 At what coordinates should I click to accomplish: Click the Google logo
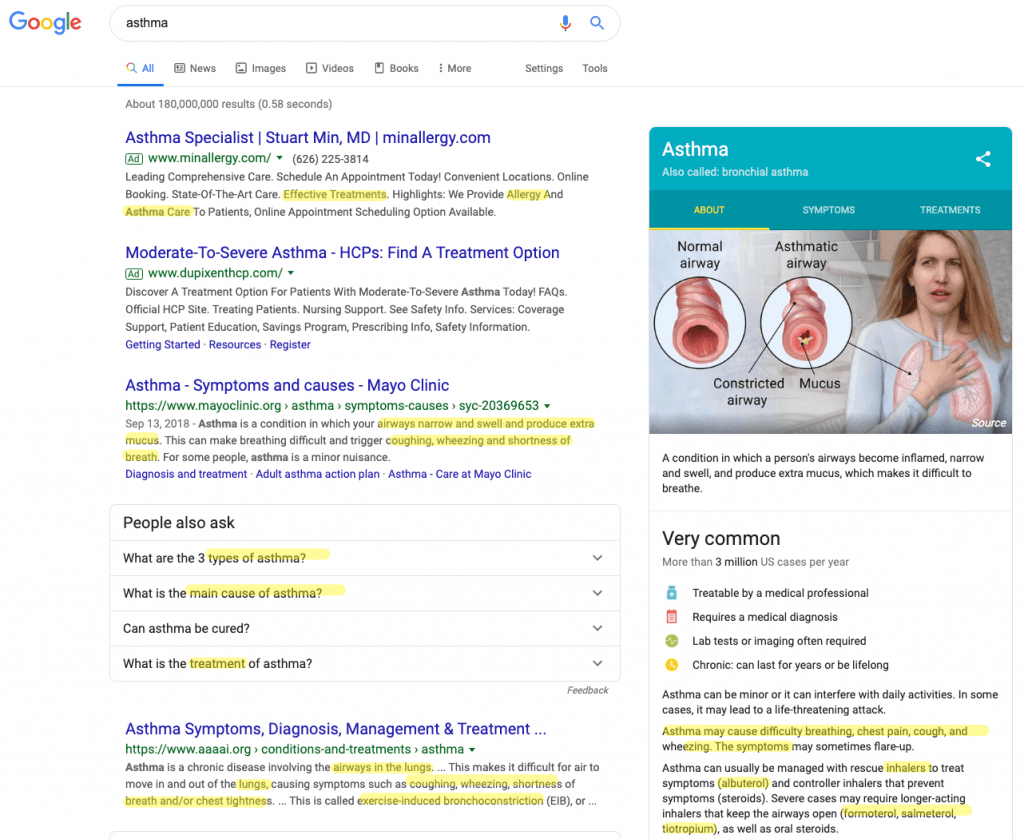pos(45,22)
